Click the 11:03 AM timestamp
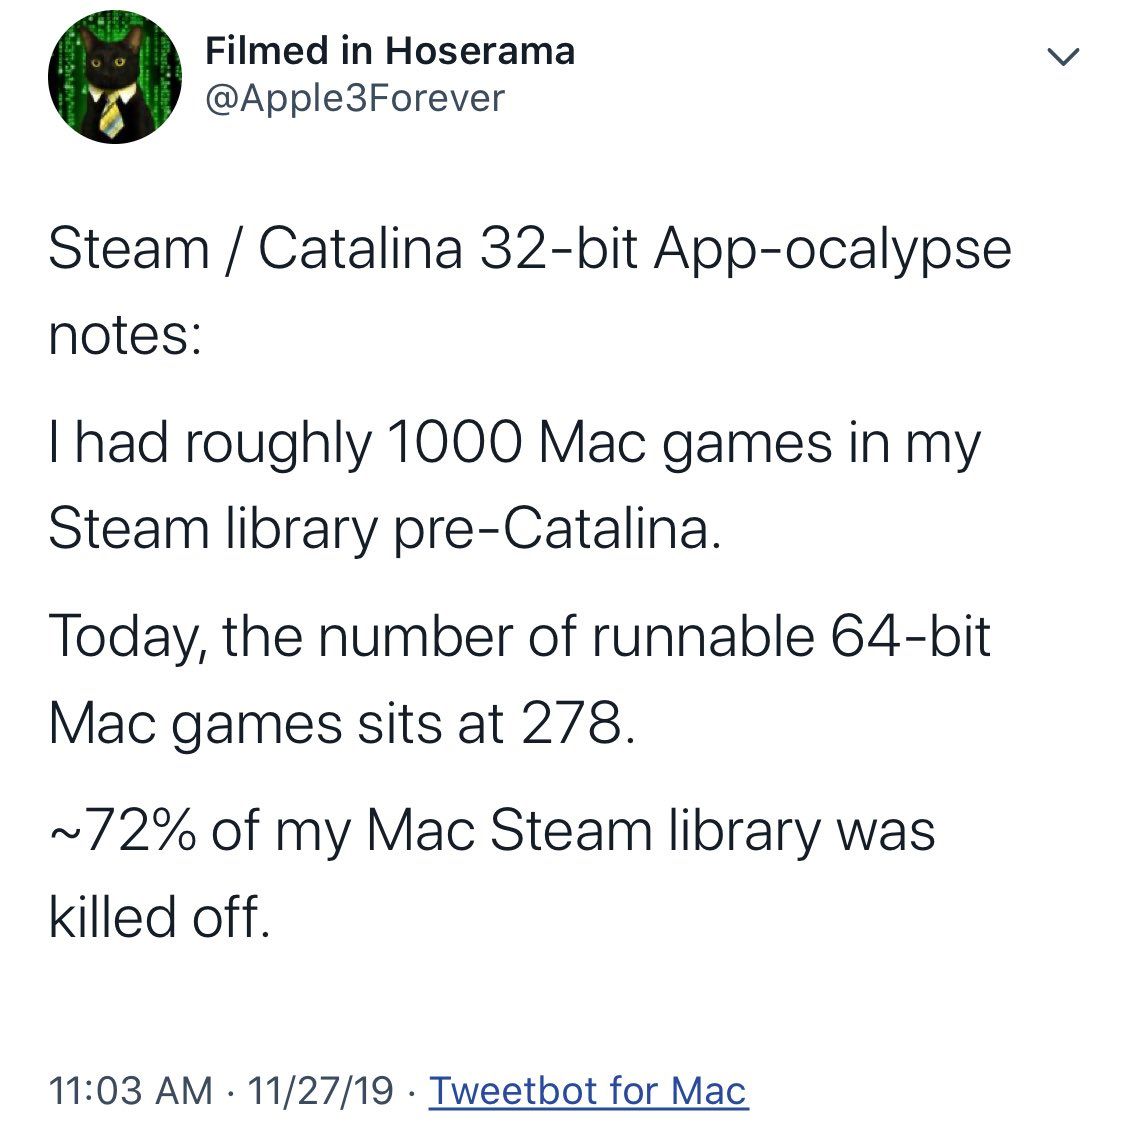Viewport: 1124px width, 1136px height. click(130, 1089)
